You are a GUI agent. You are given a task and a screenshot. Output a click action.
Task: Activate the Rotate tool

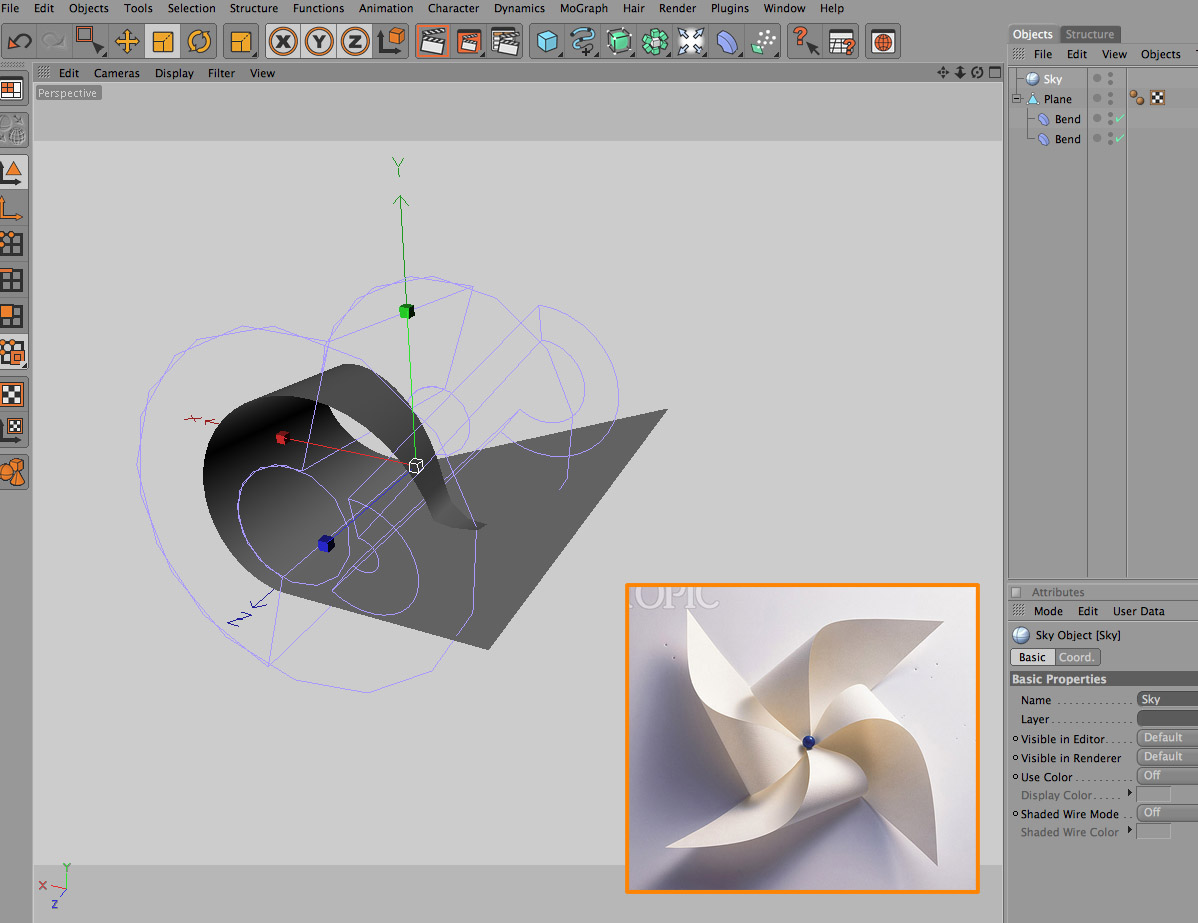click(x=199, y=41)
